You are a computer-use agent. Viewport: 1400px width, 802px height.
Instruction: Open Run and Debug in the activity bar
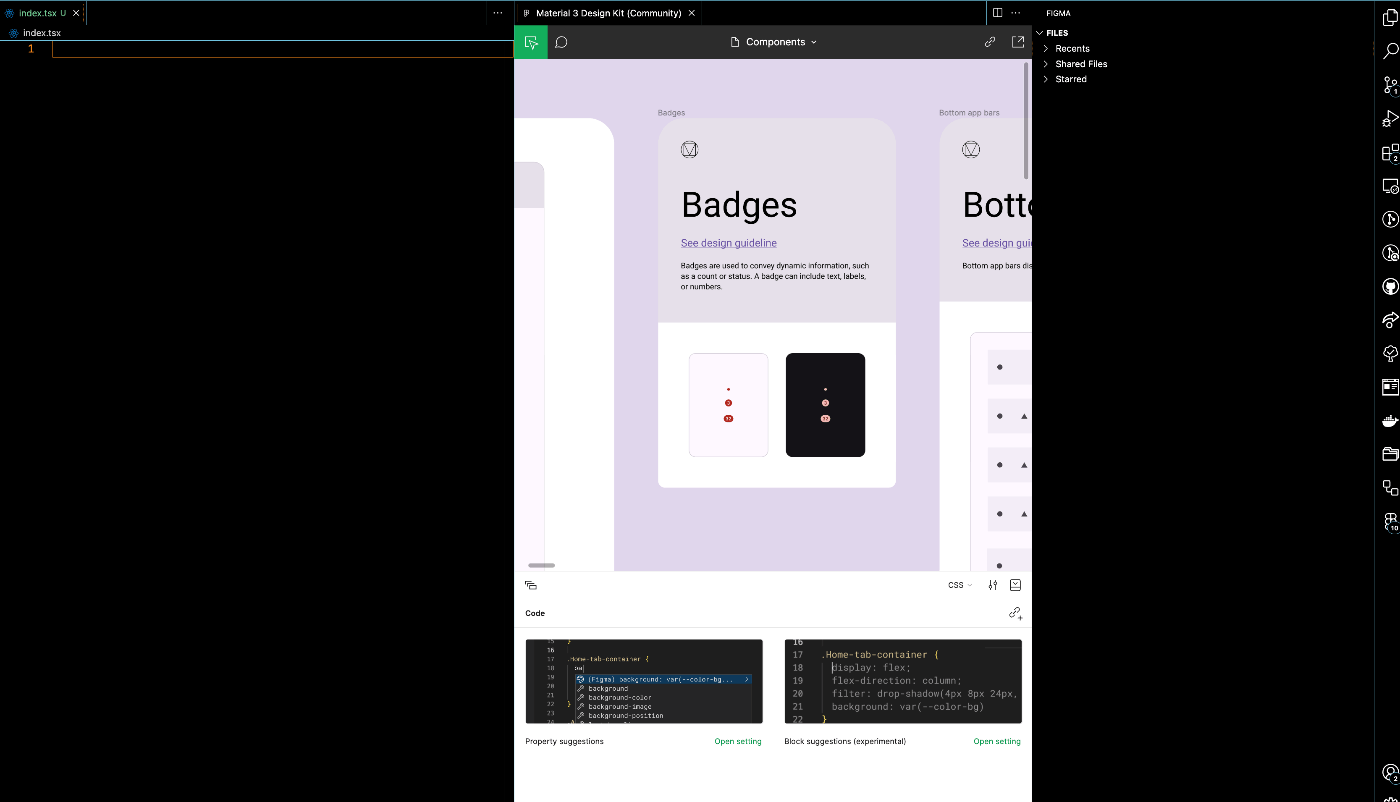coord(1390,119)
